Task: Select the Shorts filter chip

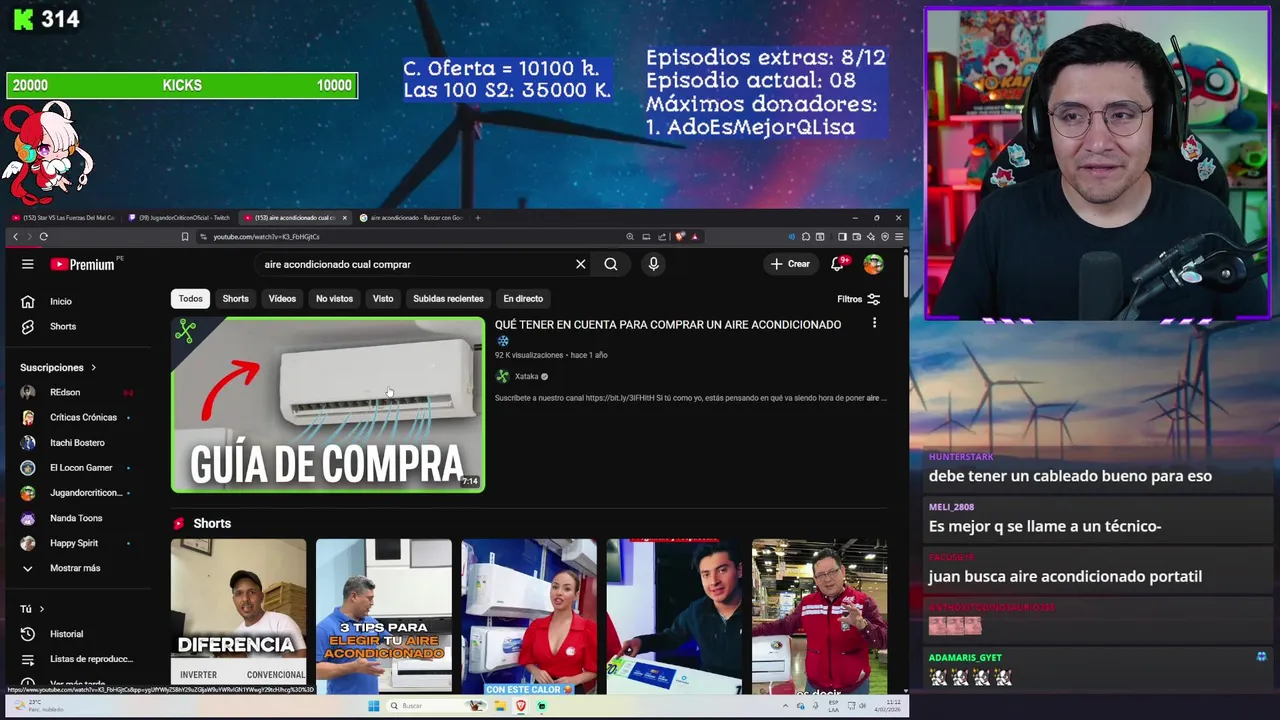Action: [x=235, y=298]
